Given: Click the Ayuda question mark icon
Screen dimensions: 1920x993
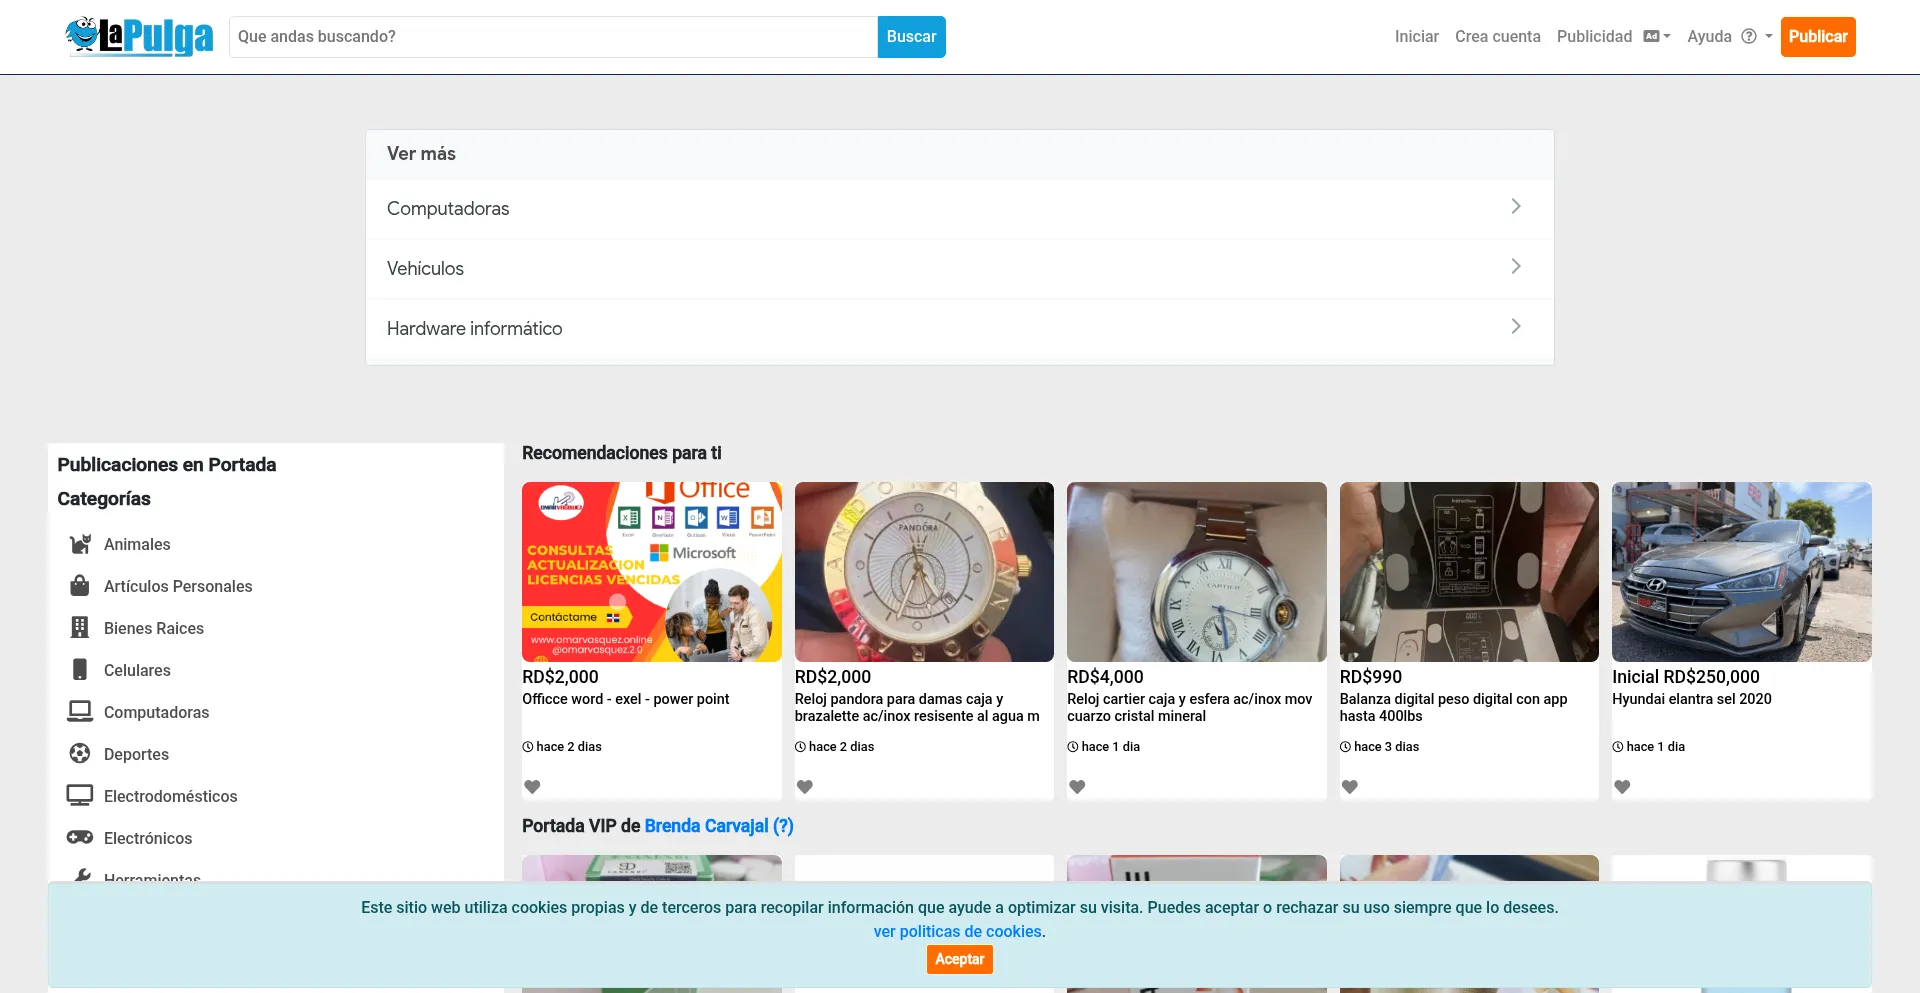Looking at the screenshot, I should click(1749, 36).
